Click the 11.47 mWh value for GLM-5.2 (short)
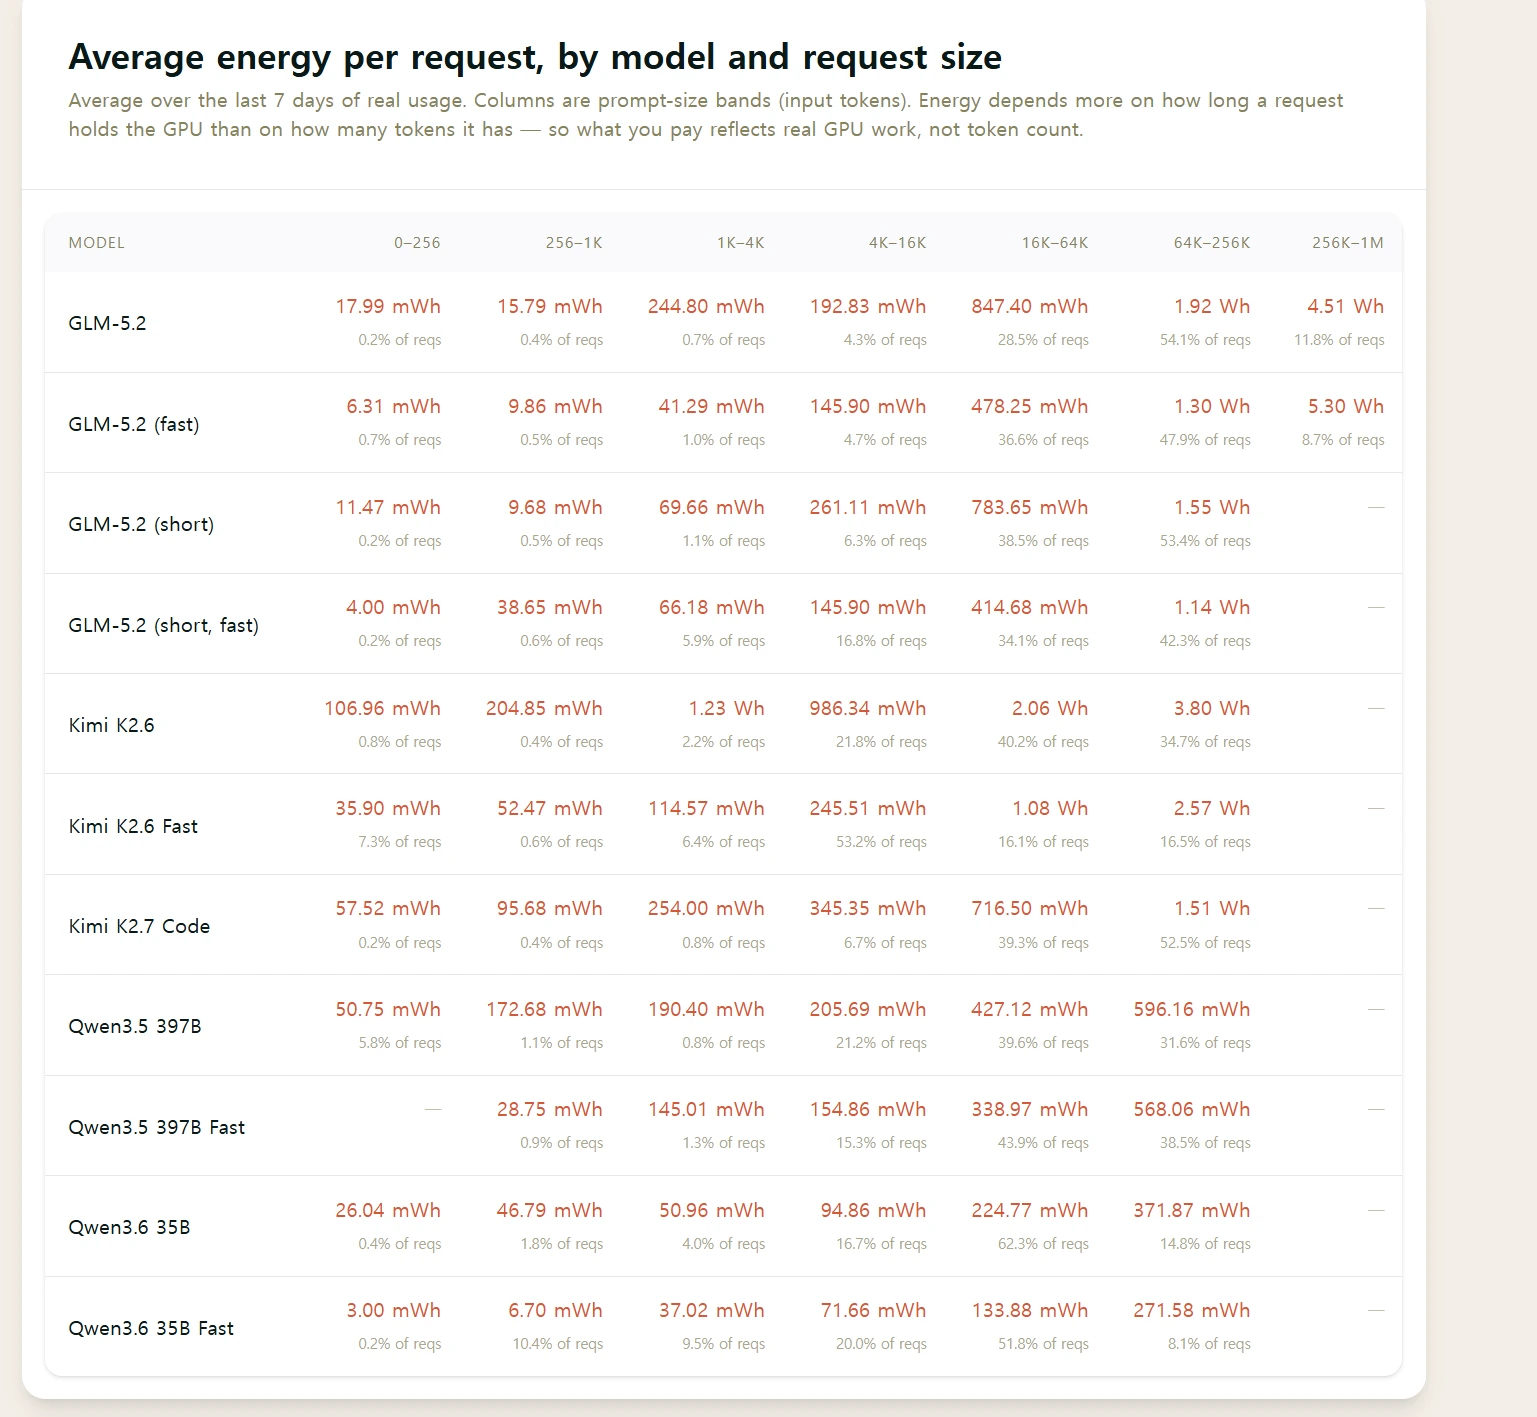 tap(388, 507)
